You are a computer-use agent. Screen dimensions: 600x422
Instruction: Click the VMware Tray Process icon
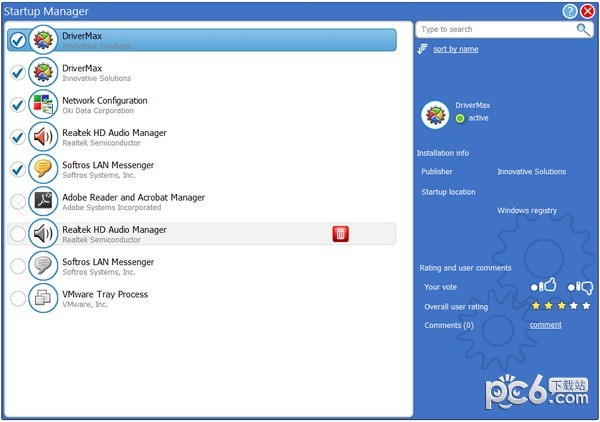click(x=43, y=298)
